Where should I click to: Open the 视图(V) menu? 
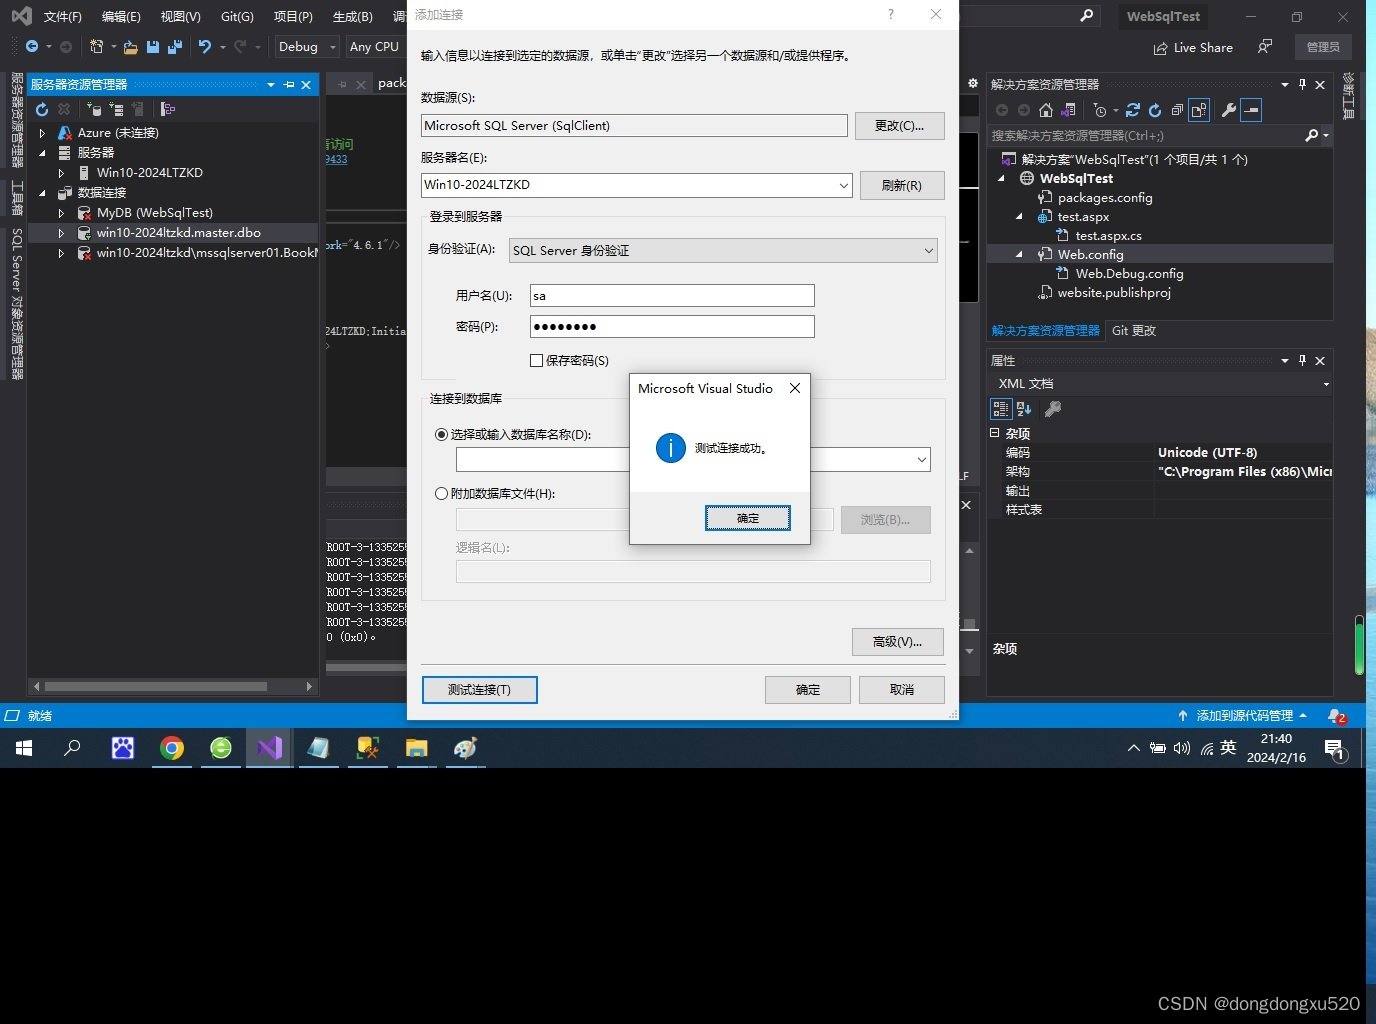(181, 17)
